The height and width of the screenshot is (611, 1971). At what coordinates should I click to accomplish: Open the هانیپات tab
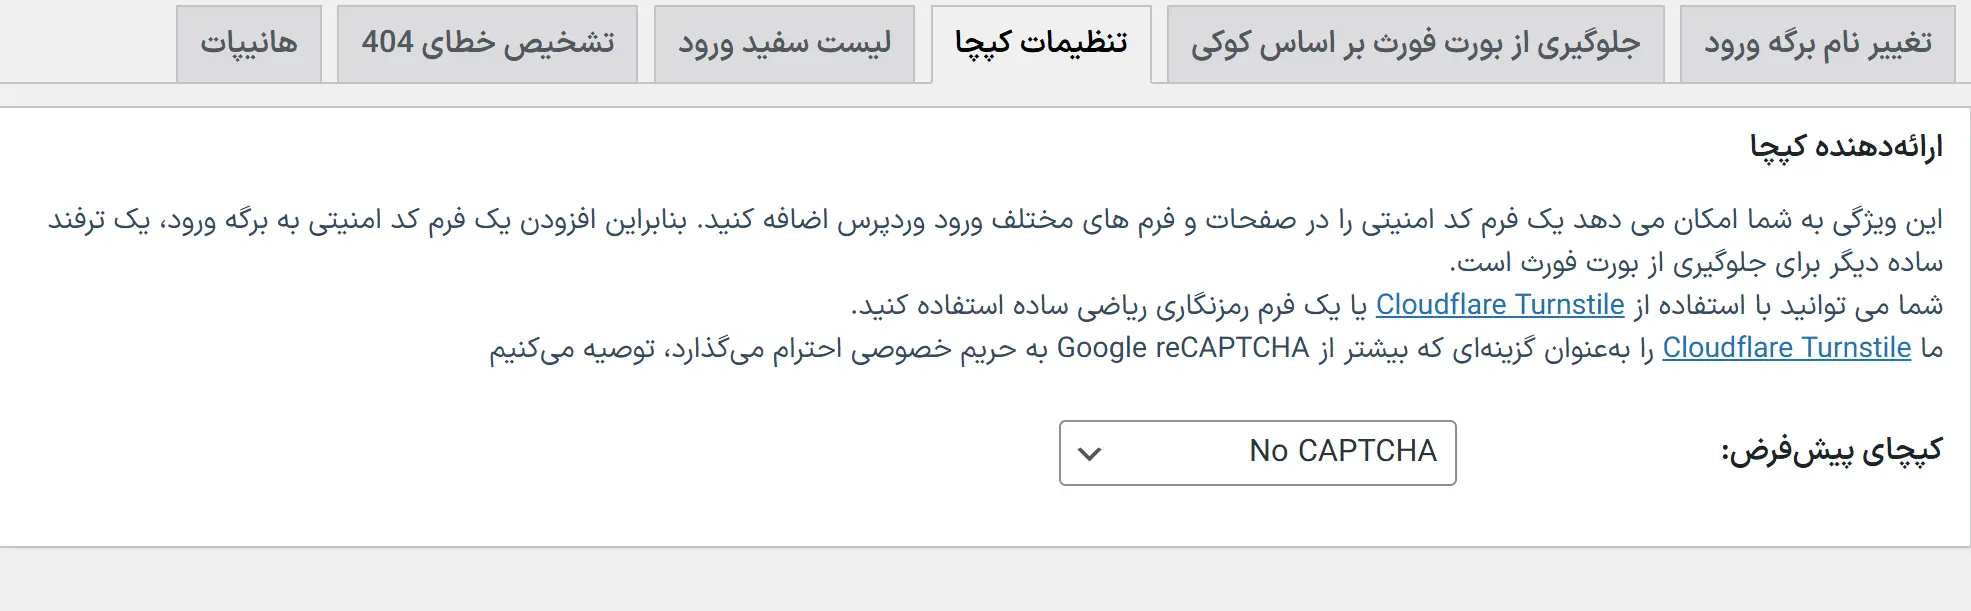tap(249, 44)
